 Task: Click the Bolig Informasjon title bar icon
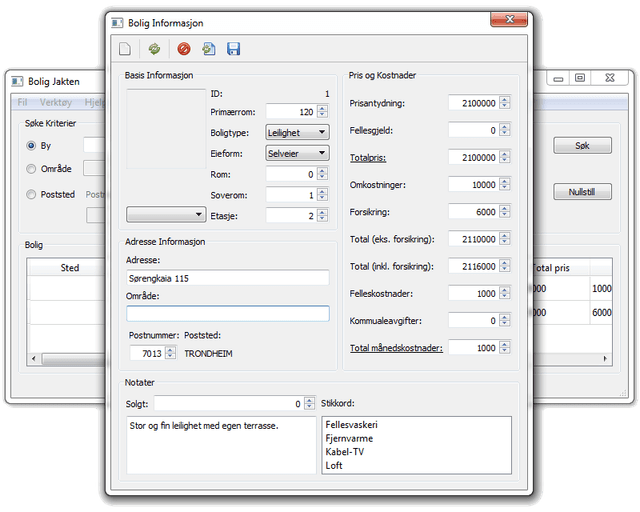pyautogui.click(x=118, y=21)
